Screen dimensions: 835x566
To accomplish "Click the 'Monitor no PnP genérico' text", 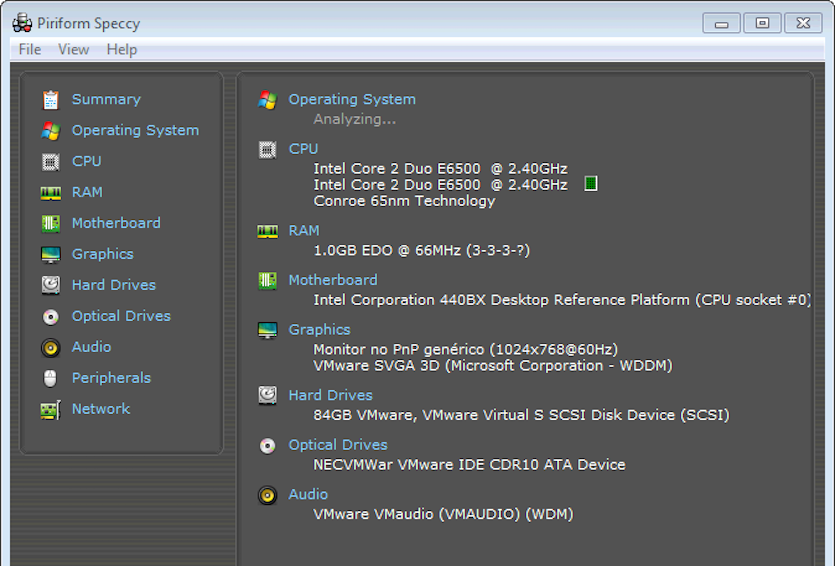I will [x=399, y=350].
